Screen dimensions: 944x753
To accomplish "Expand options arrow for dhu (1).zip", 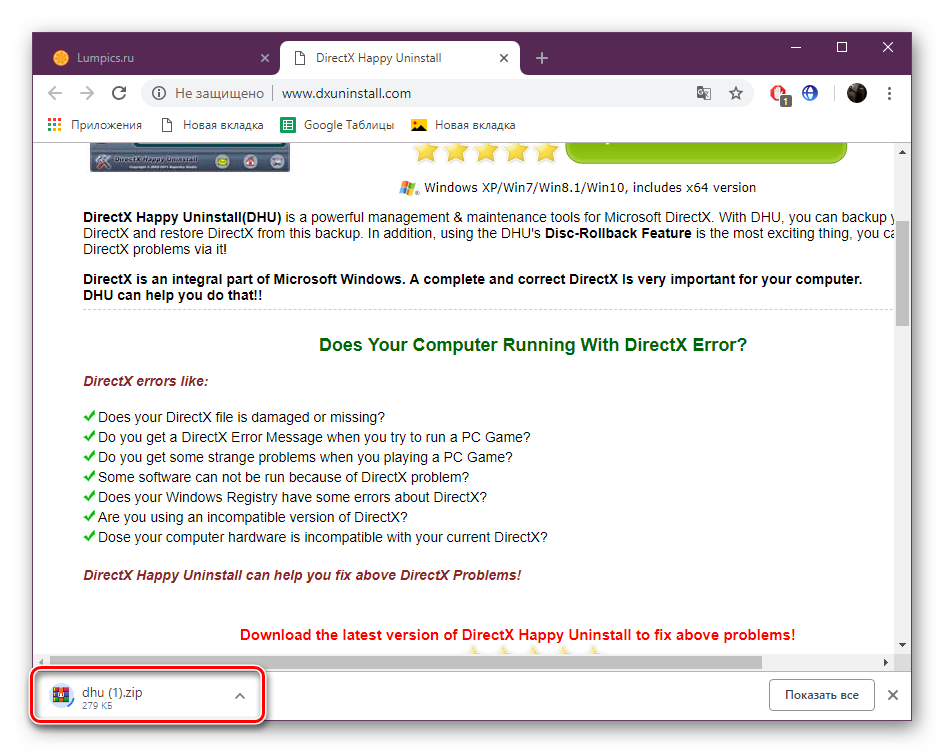I will click(240, 696).
